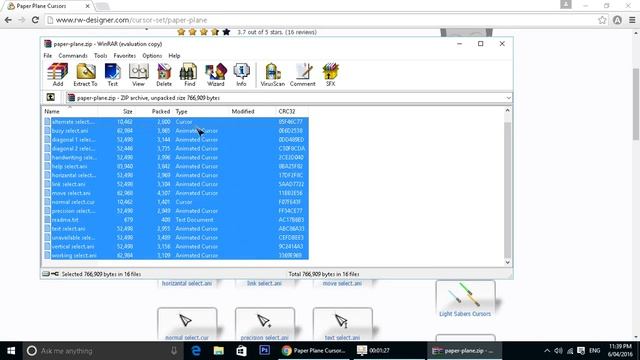Click the ENG language indicator
640x360 pixels.
pos(595,351)
